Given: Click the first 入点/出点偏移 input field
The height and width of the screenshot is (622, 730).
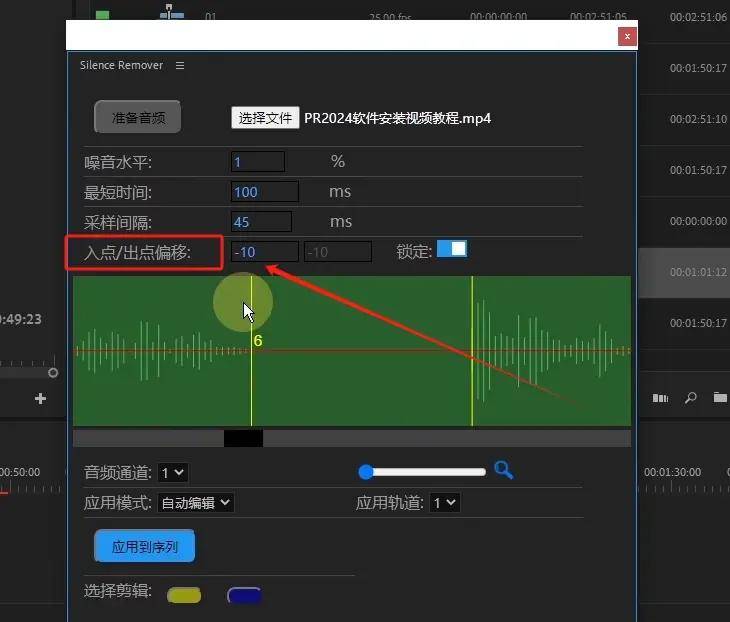Looking at the screenshot, I should [265, 252].
